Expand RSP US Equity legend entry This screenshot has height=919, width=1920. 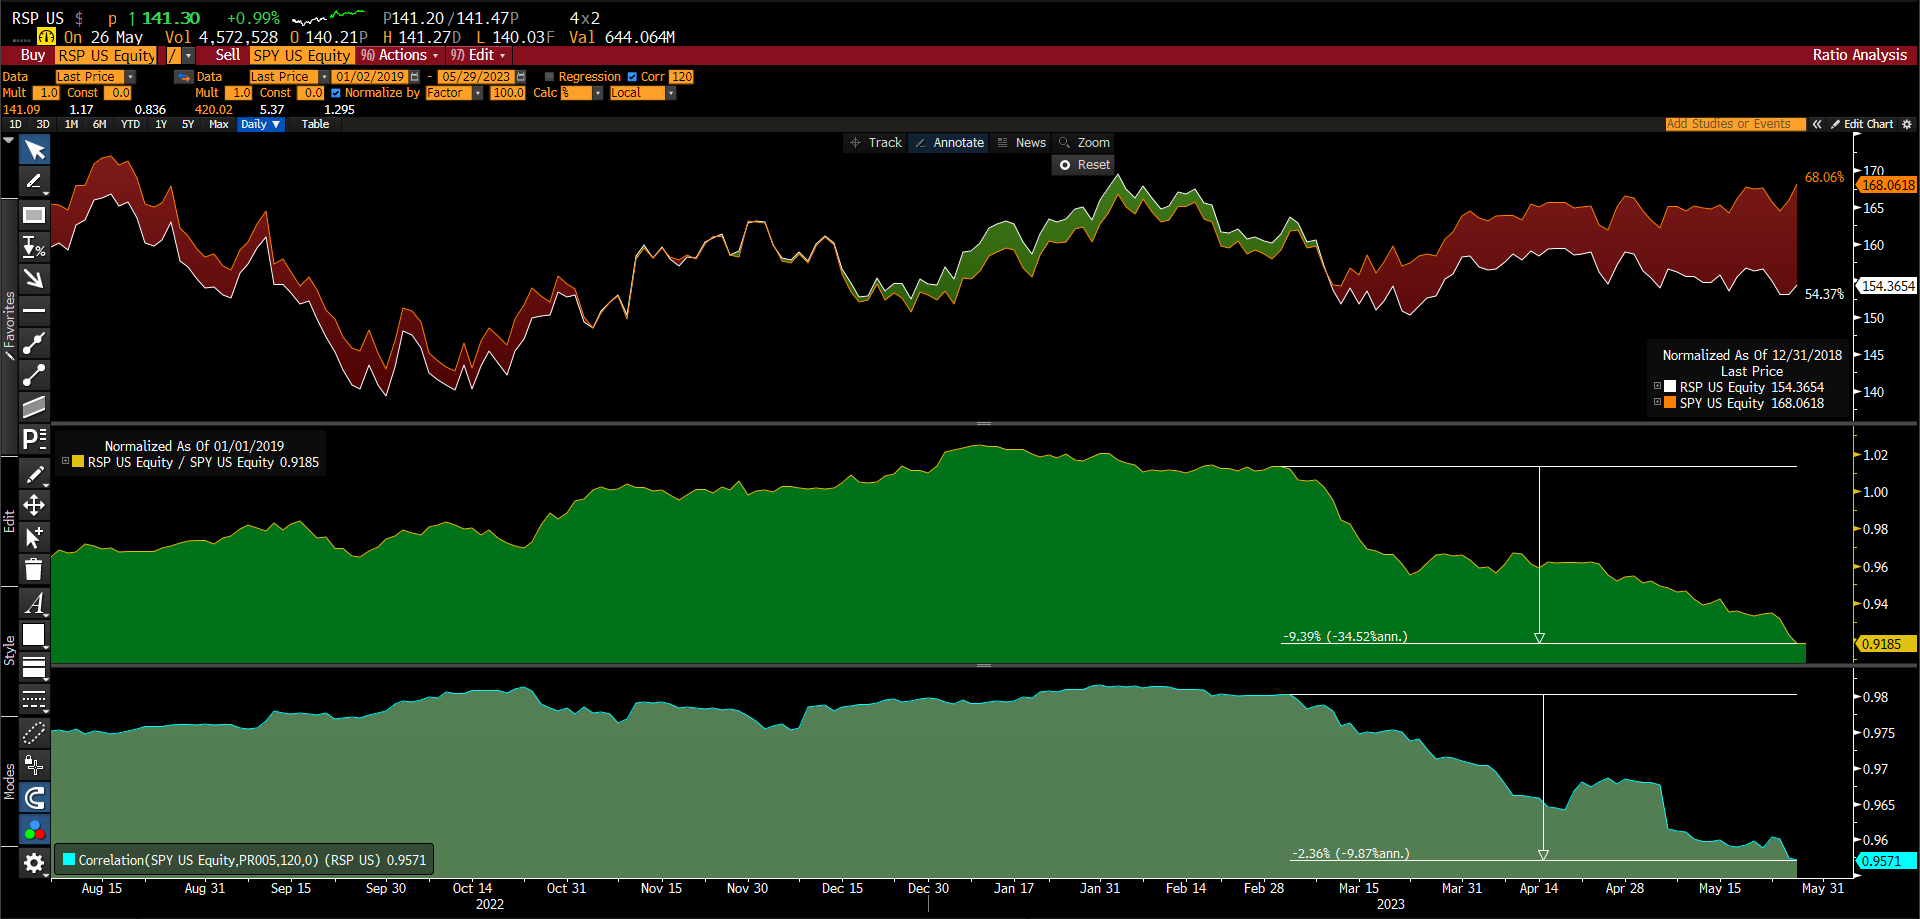point(1657,386)
